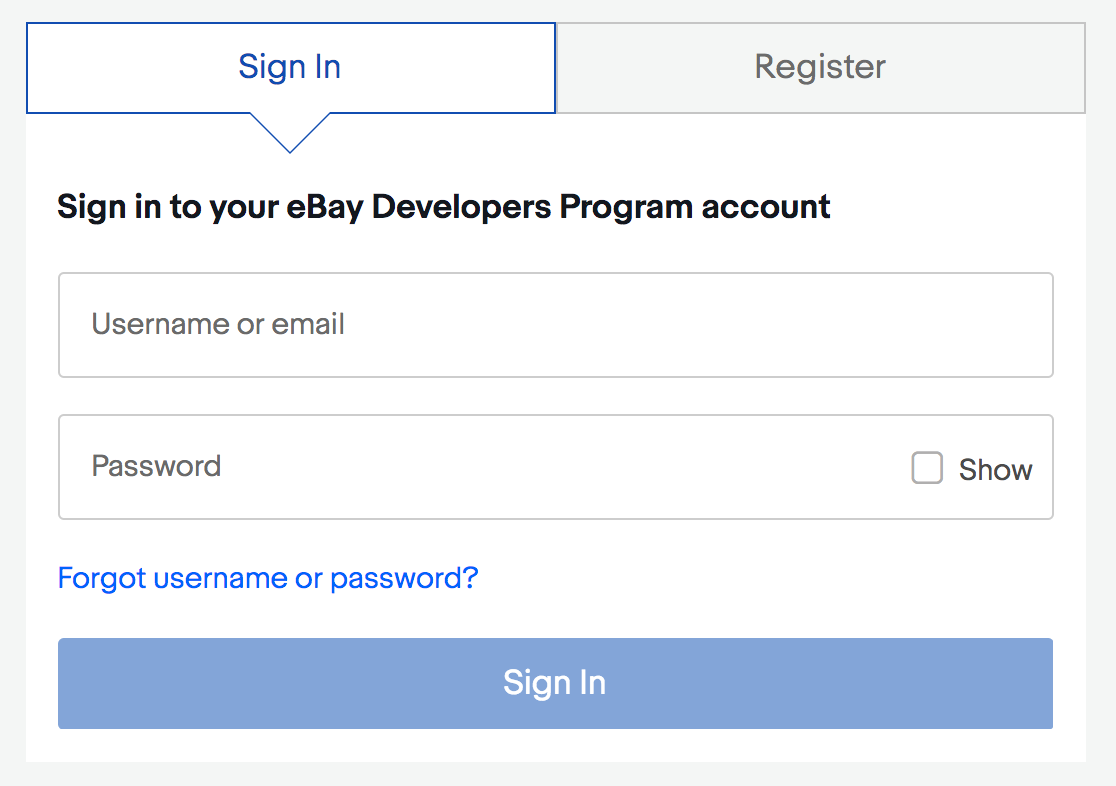Focus the Password input field

(x=480, y=467)
